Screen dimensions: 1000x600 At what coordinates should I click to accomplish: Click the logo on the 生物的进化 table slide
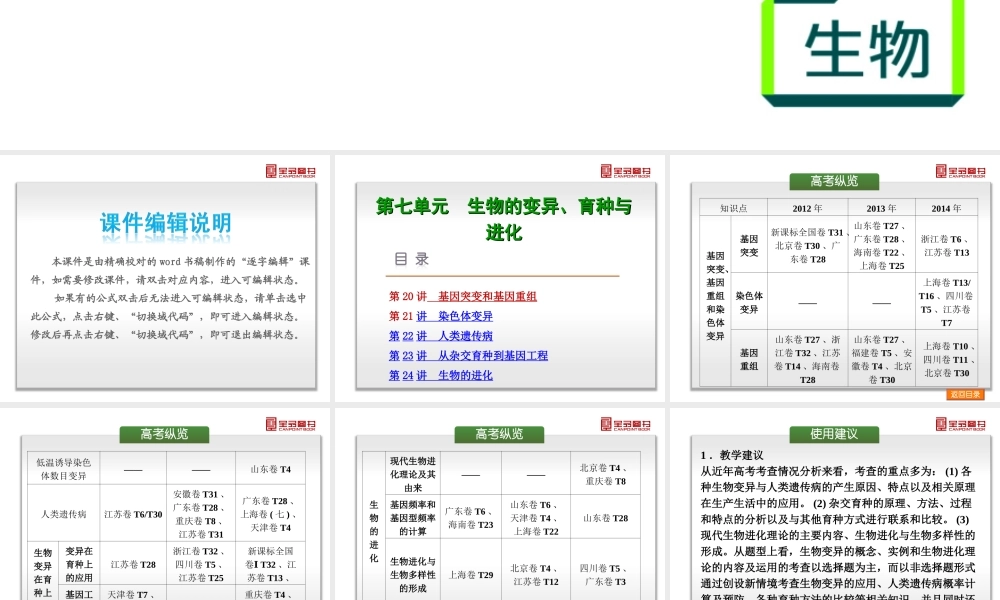point(626,424)
